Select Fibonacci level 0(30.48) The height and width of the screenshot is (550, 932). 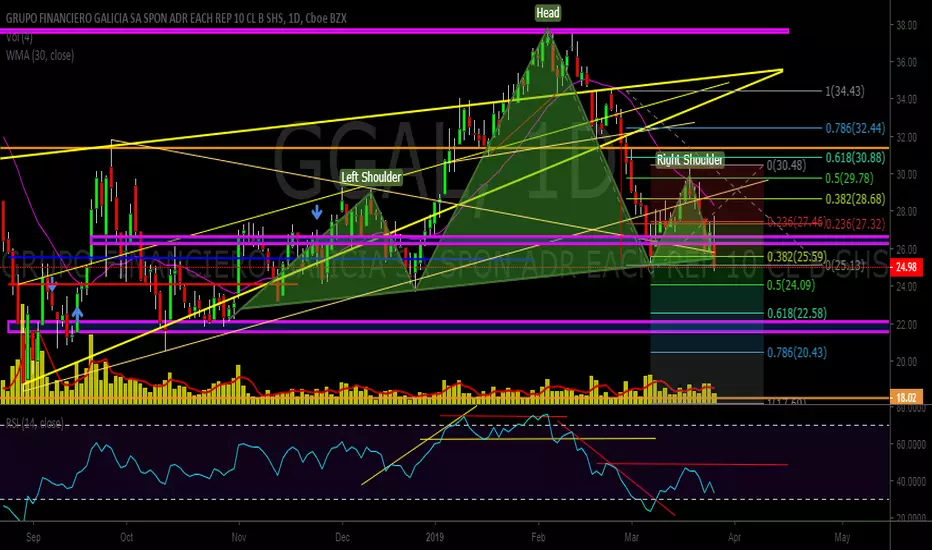[x=786, y=165]
